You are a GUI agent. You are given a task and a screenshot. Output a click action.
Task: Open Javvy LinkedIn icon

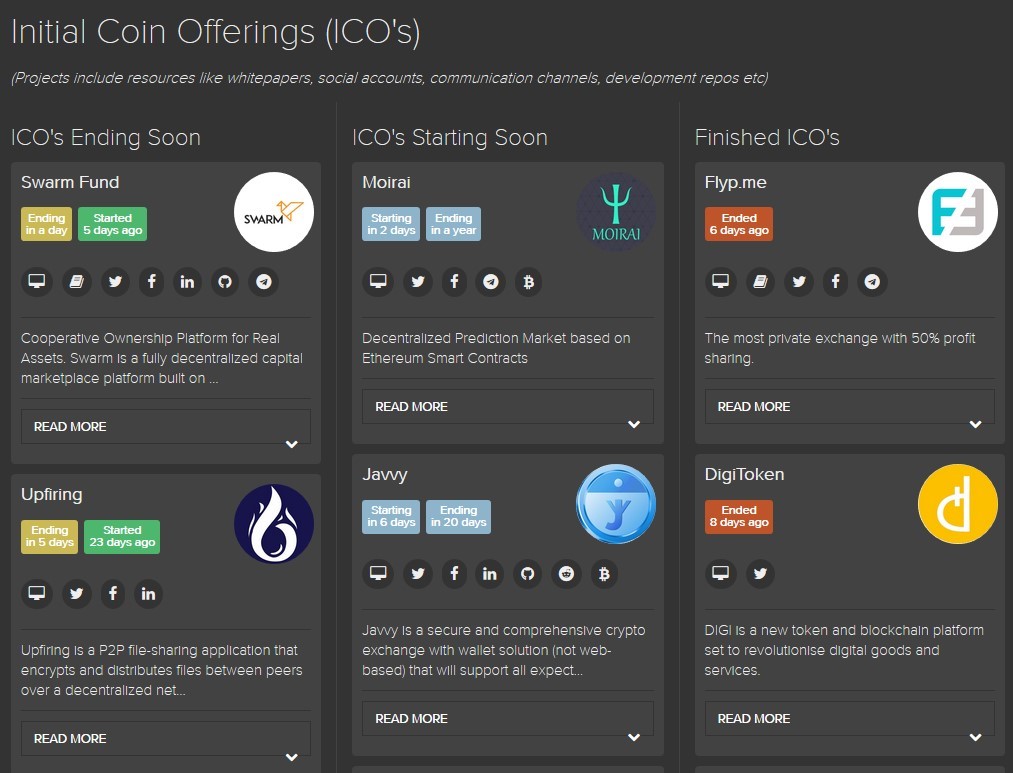[x=490, y=573]
